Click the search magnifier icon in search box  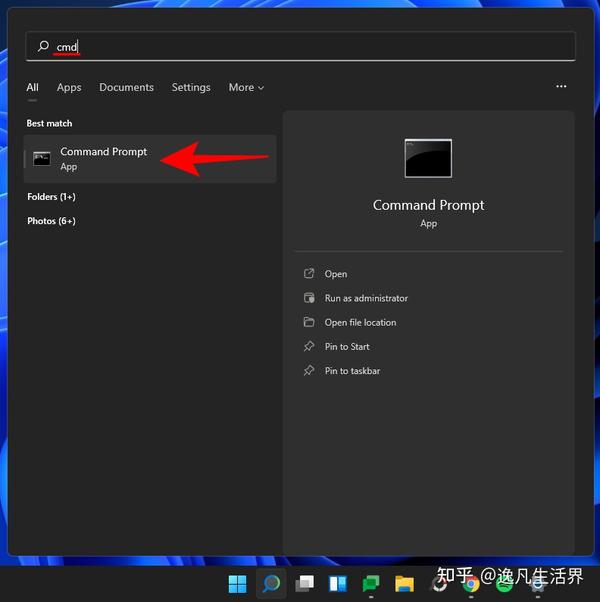point(43,46)
